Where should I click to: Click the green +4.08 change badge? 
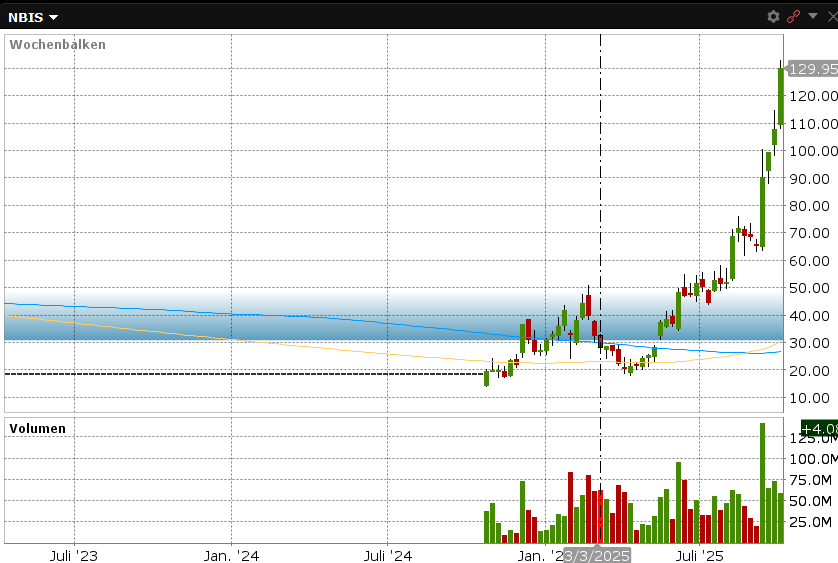pyautogui.click(x=819, y=429)
